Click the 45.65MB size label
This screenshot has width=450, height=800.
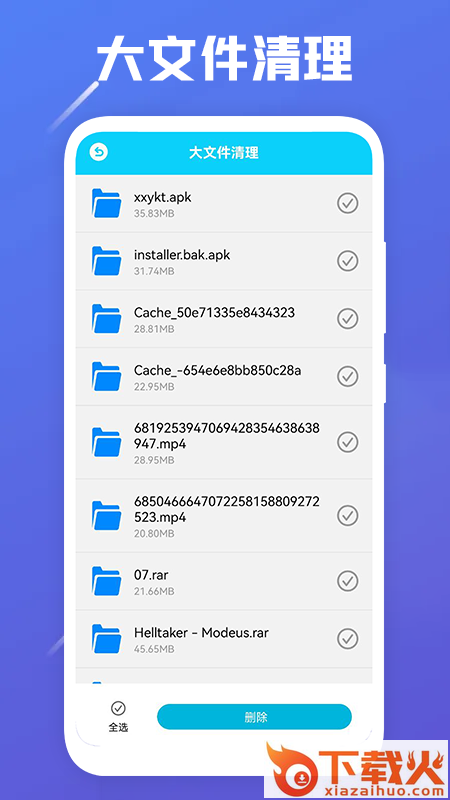point(154,649)
